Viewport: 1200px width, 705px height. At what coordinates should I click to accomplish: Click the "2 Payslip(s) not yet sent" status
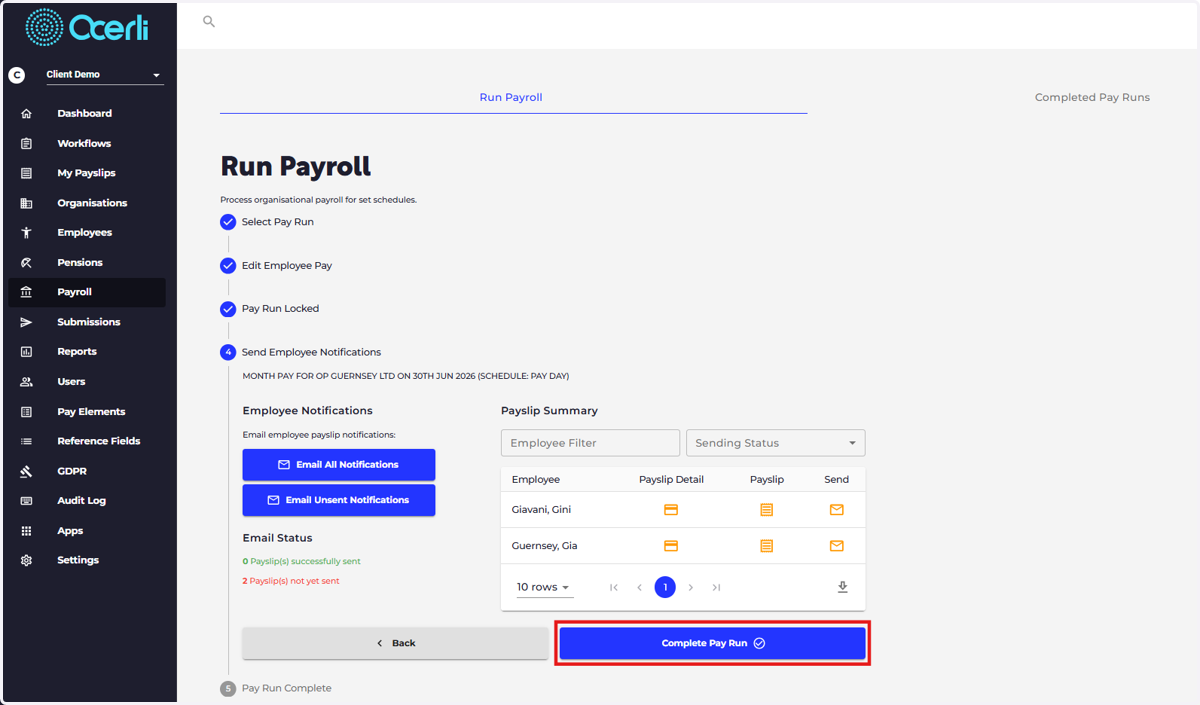click(x=291, y=581)
